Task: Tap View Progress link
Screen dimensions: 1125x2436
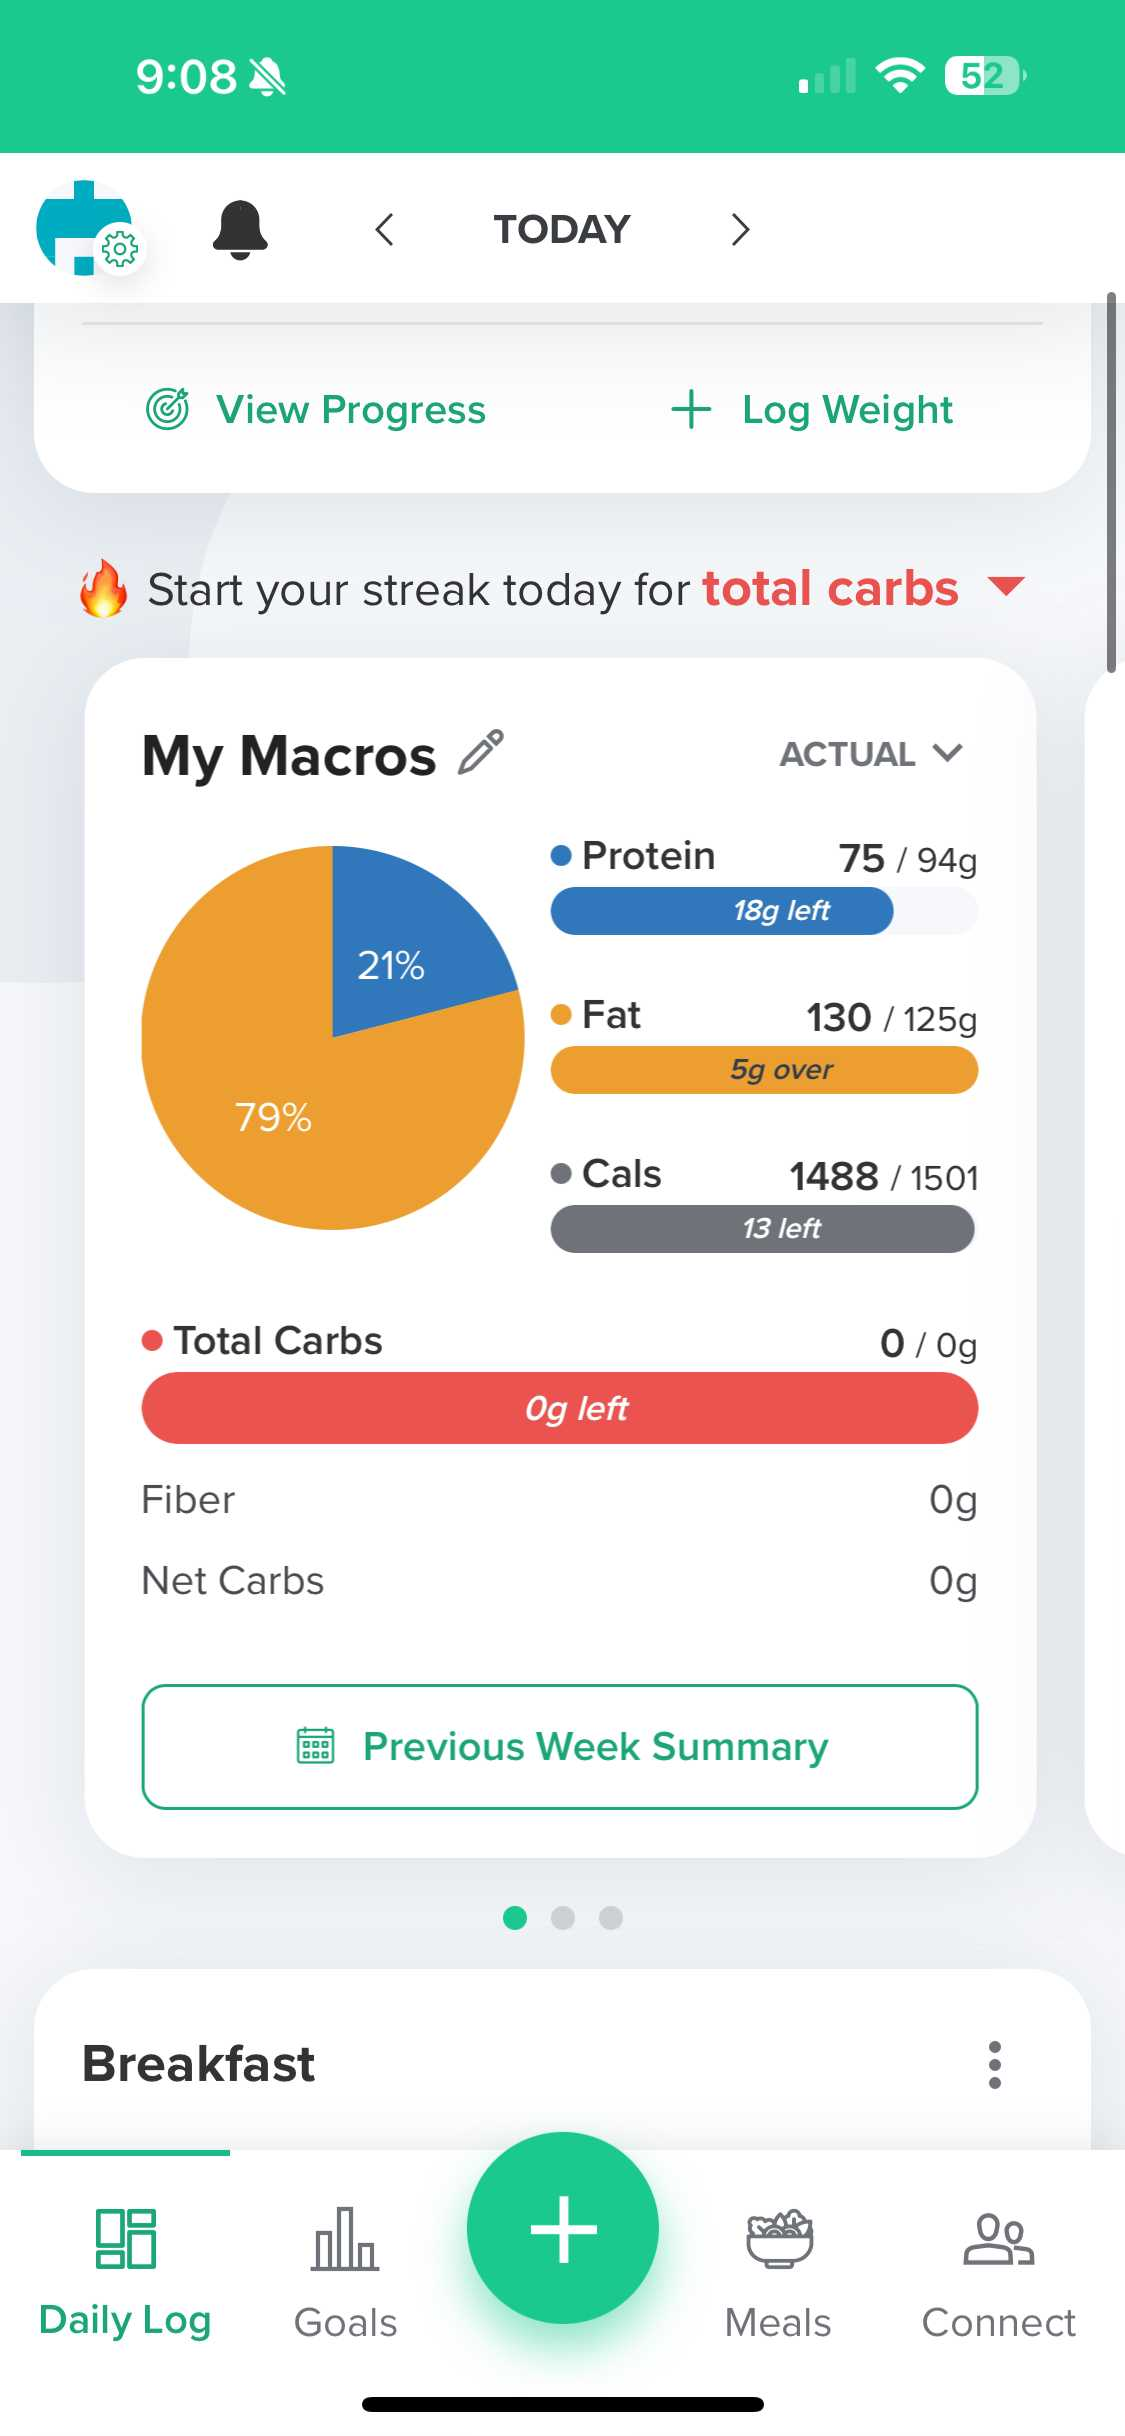Action: 317,410
